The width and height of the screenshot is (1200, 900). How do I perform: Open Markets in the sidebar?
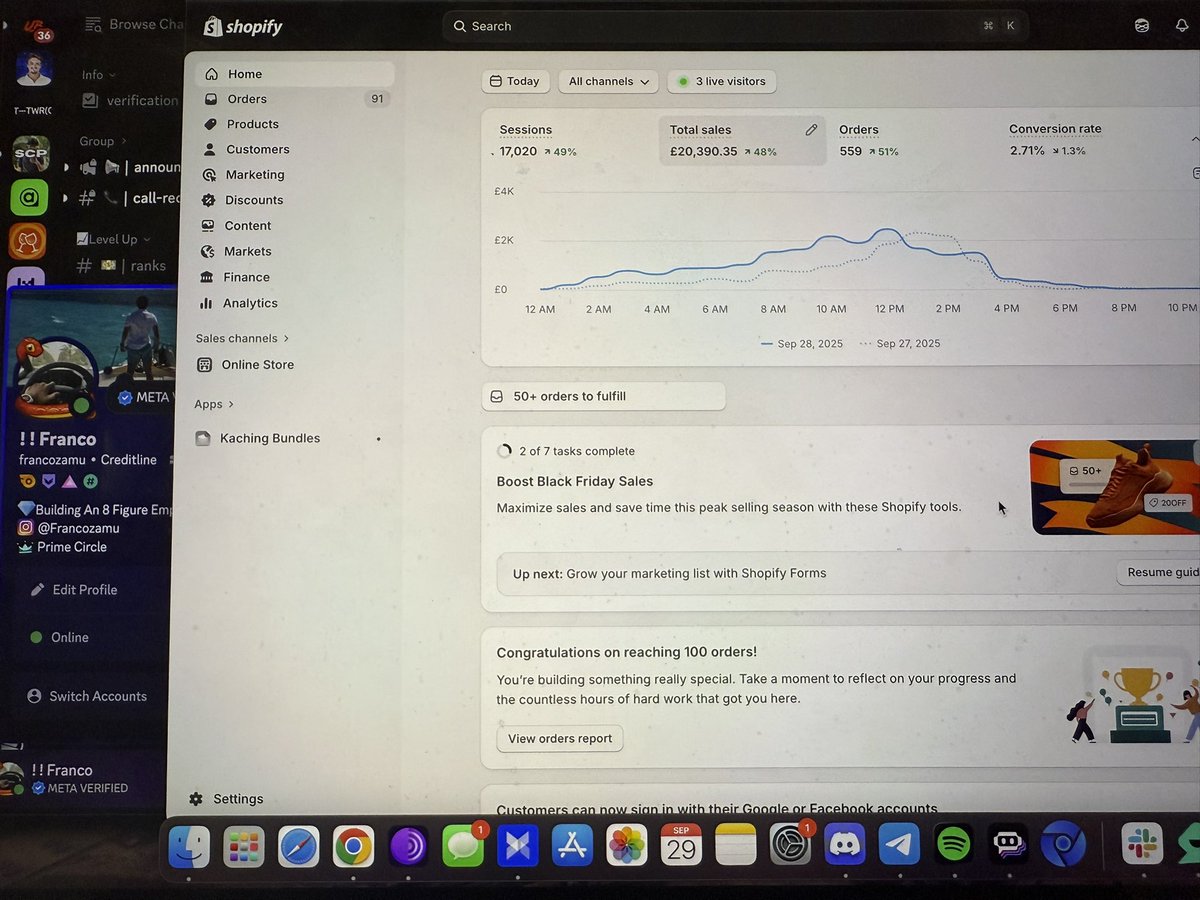pos(247,251)
